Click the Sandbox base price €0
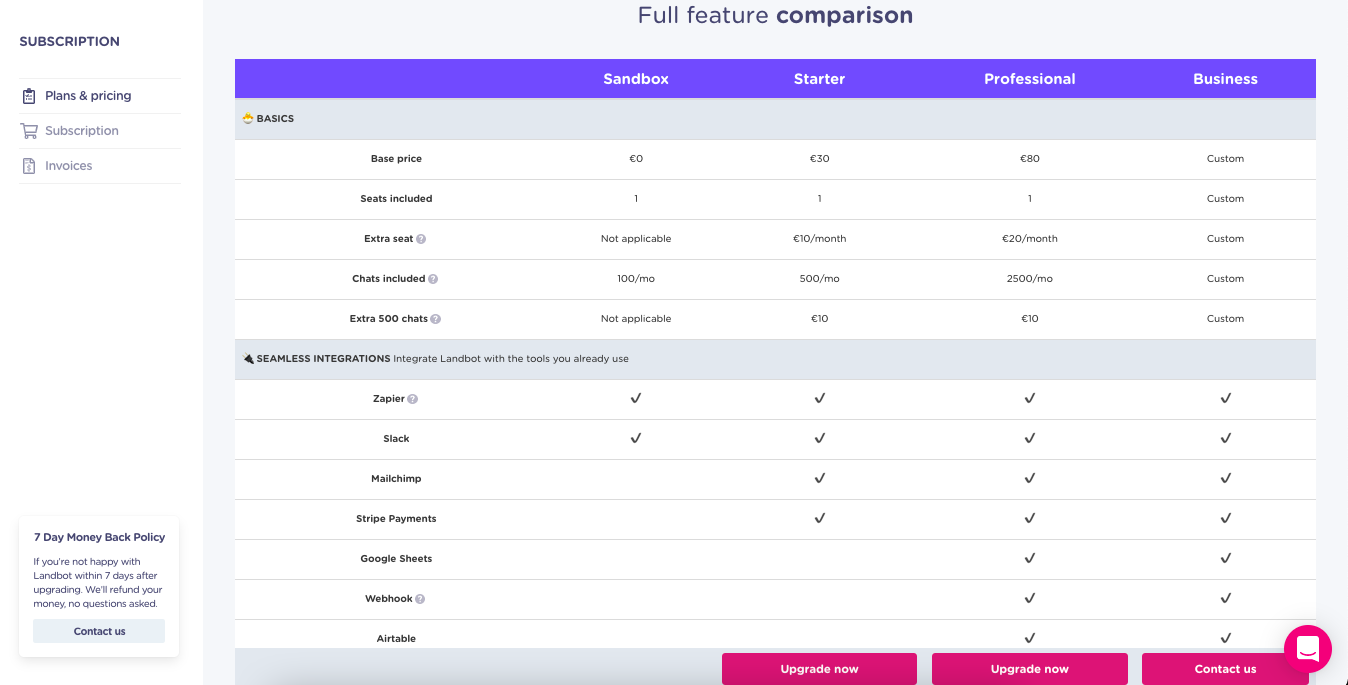1348x685 pixels. (636, 159)
